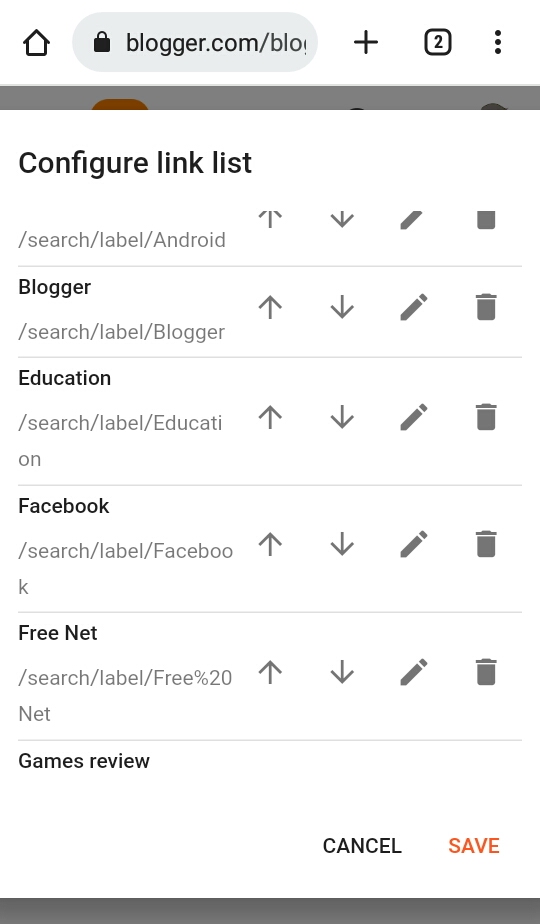Move the Blogger link up
540x924 pixels.
point(270,308)
